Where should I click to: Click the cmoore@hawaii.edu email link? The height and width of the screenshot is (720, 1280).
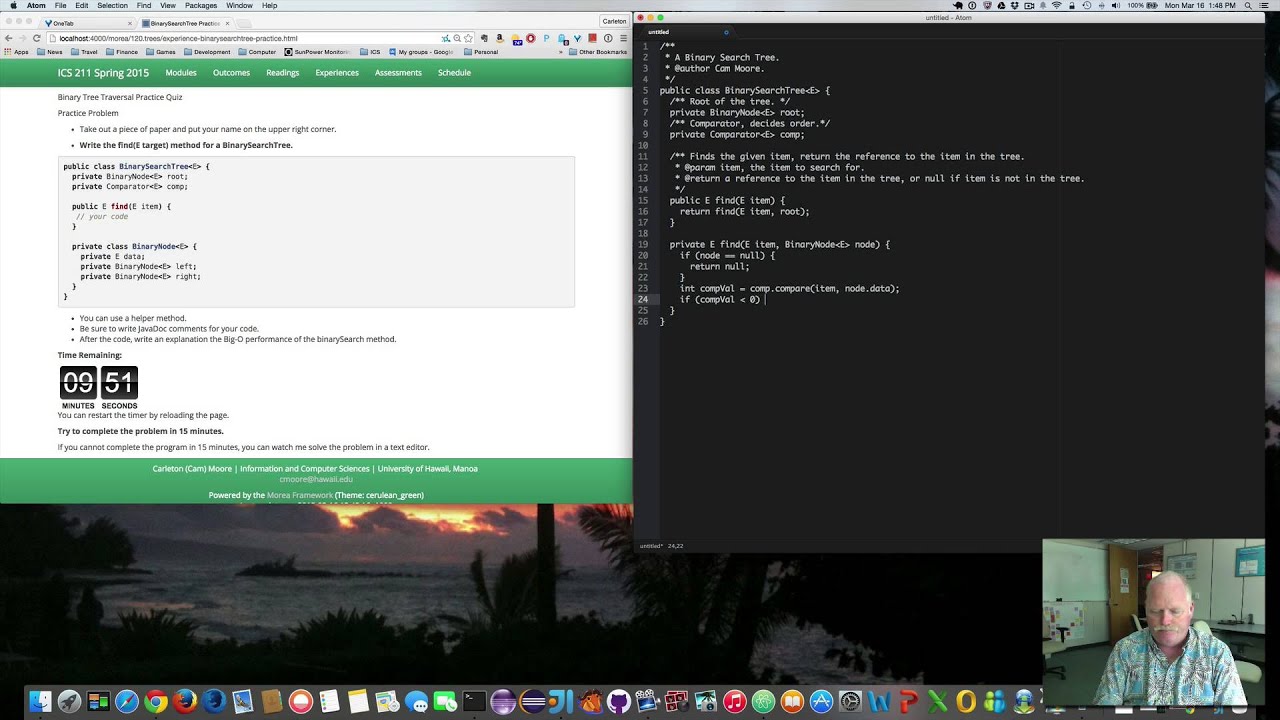pos(316,480)
